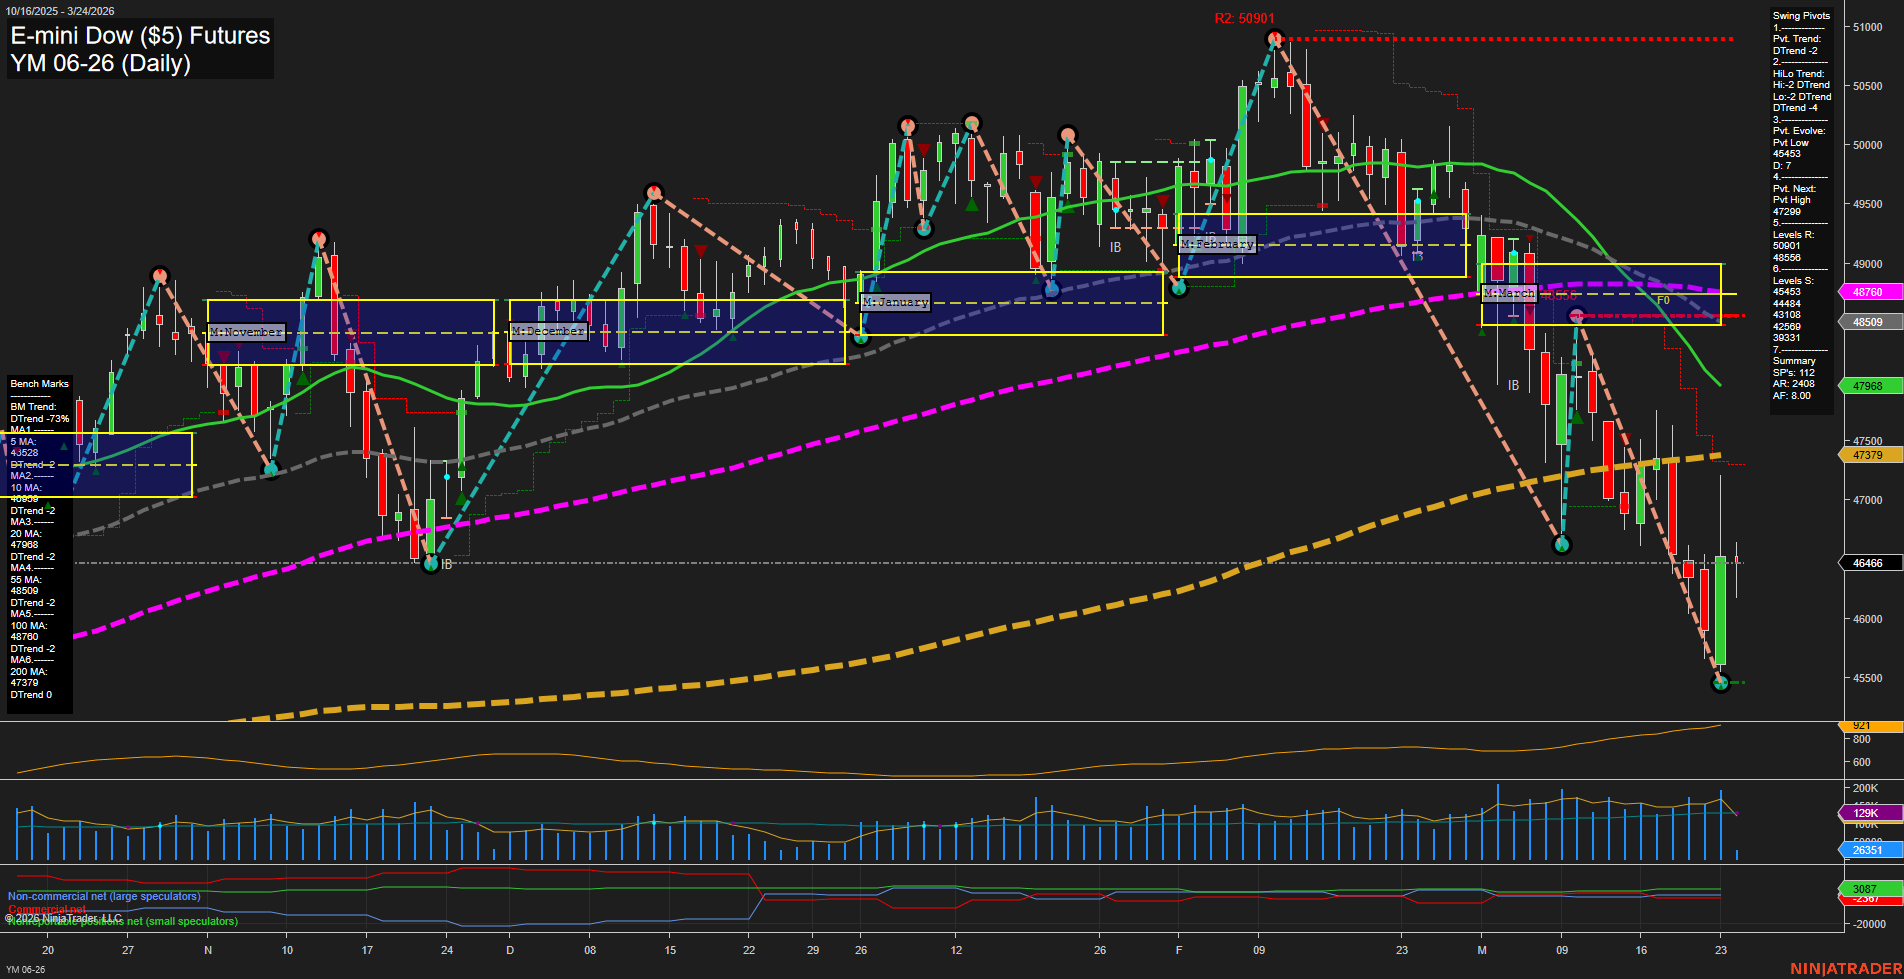Select the teal swing-low circle marker near 45500
Viewport: 1904px width, 979px height.
coord(1721,683)
